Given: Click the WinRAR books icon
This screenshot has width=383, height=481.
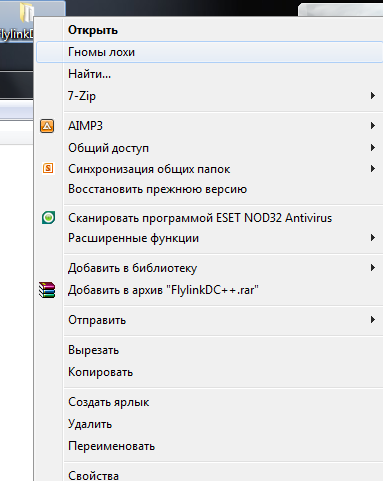Looking at the screenshot, I should [x=47, y=290].
